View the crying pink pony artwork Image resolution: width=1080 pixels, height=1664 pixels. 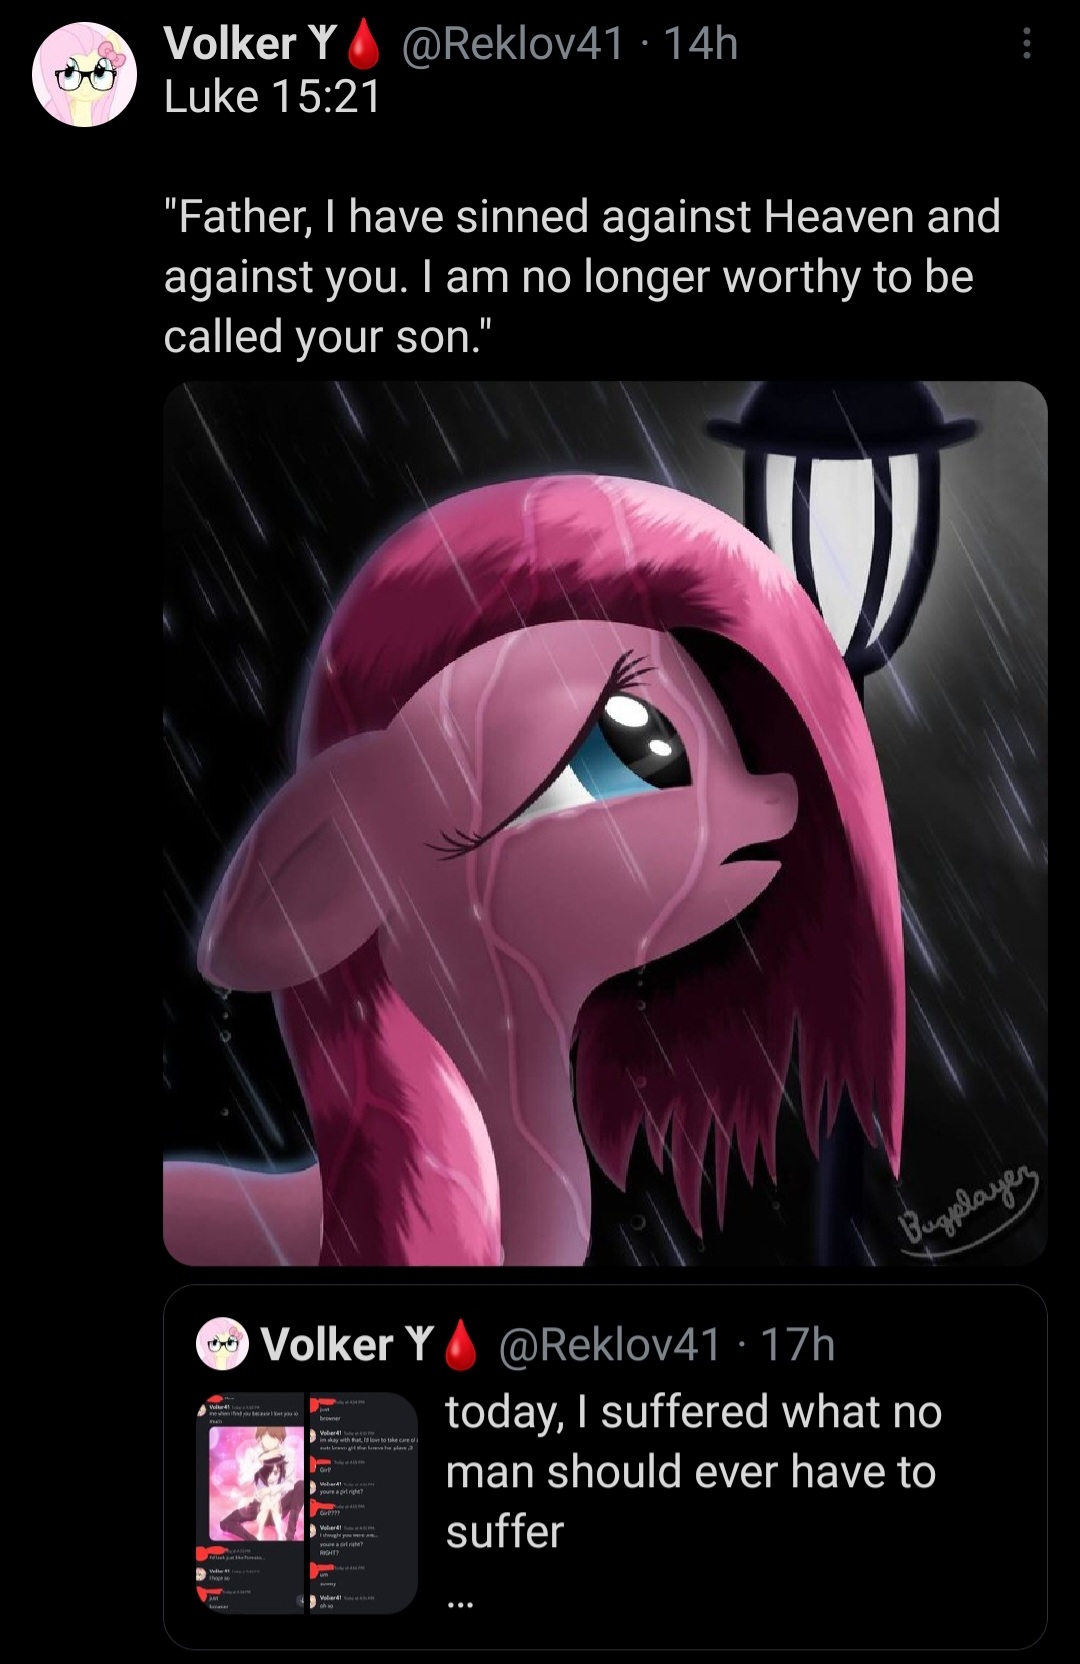click(605, 823)
